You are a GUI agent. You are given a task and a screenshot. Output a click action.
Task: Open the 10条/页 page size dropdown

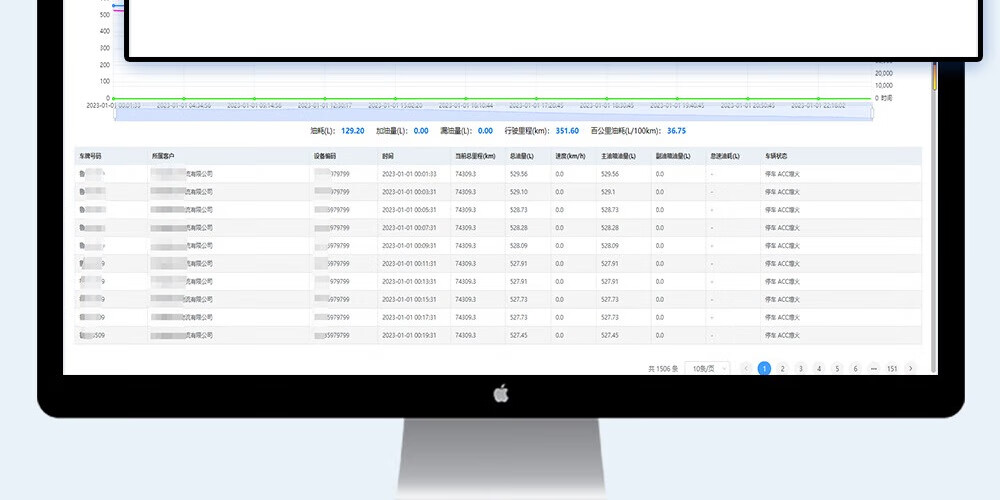(x=709, y=368)
